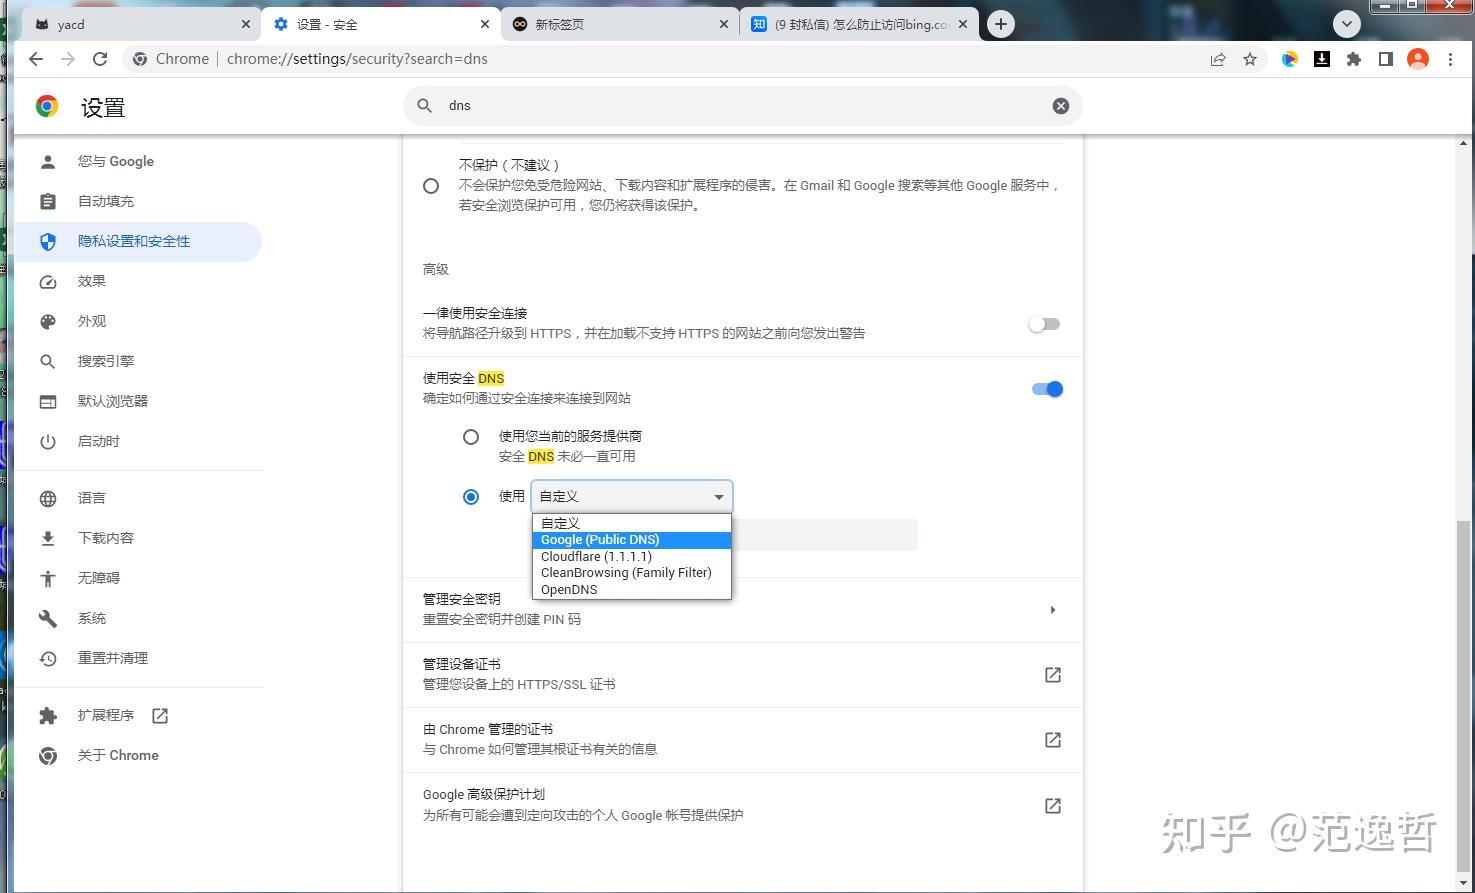
Task: Close the 新标签页 tab
Action: click(724, 24)
